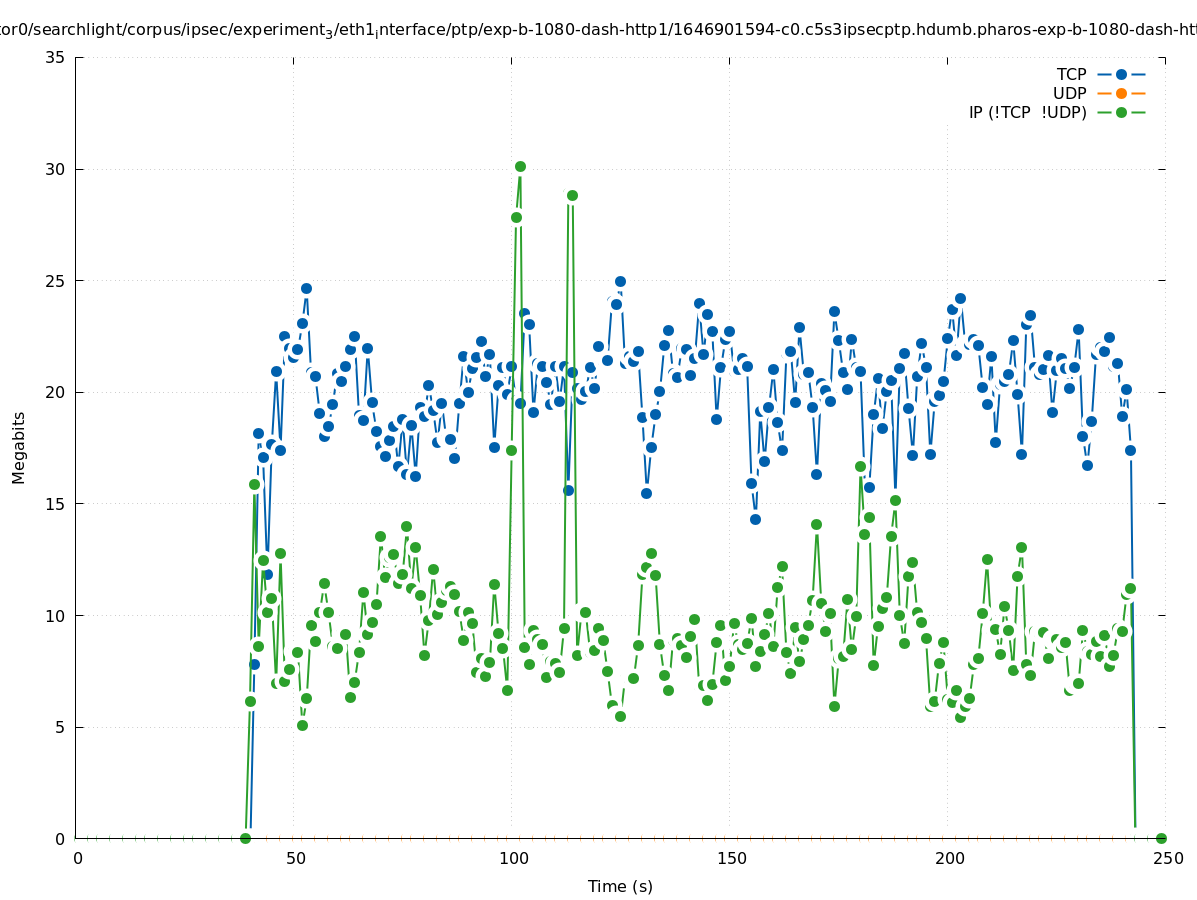Select the second green spike point near 29 megabits
The image size is (1197, 900).
click(572, 195)
